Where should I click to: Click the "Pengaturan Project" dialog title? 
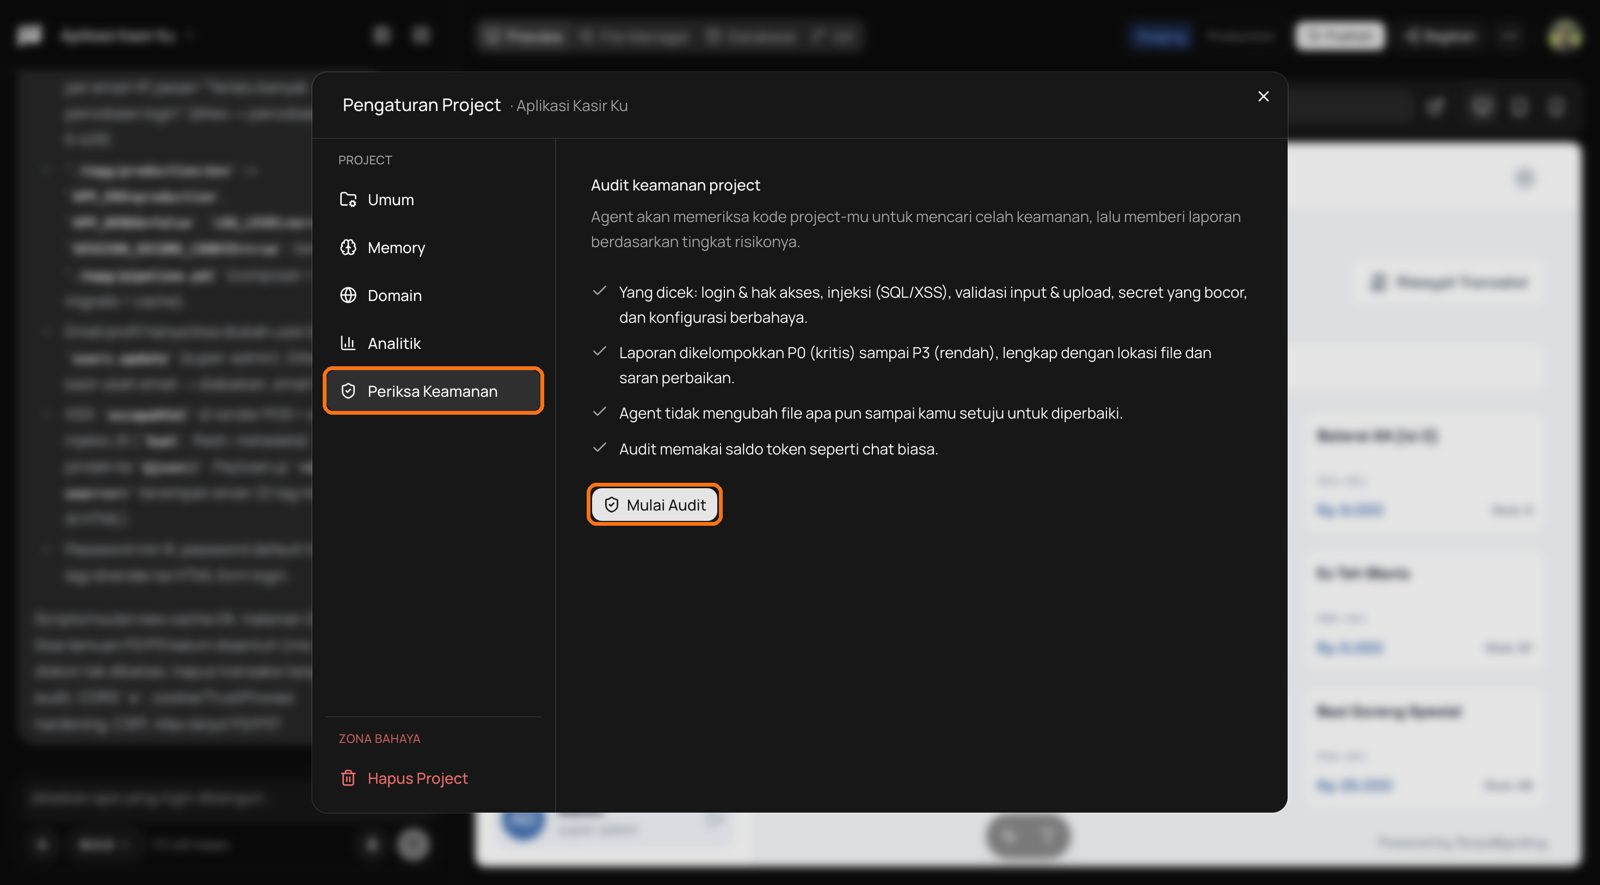coord(421,105)
